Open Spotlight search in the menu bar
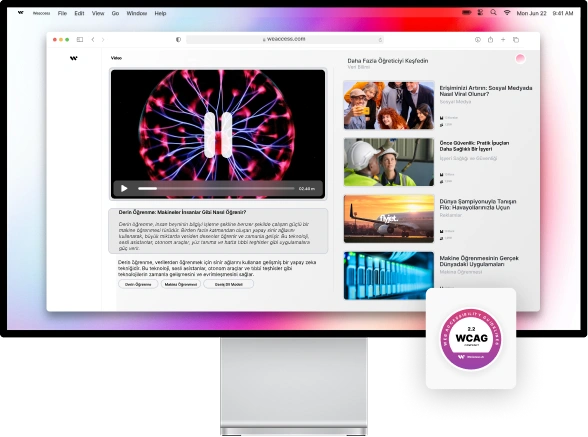The width and height of the screenshot is (588, 437). (x=494, y=13)
